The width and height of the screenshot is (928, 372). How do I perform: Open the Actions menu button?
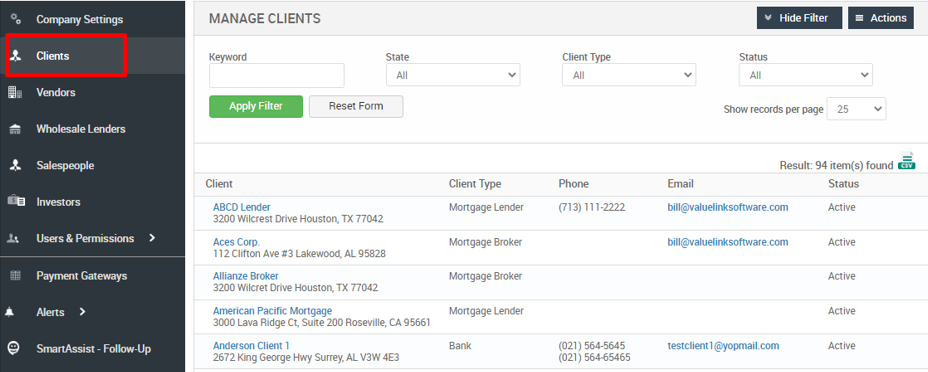point(881,18)
